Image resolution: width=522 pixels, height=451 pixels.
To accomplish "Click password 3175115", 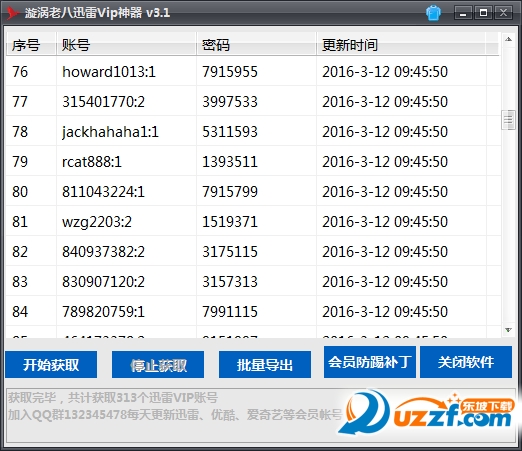I will pyautogui.click(x=230, y=252).
